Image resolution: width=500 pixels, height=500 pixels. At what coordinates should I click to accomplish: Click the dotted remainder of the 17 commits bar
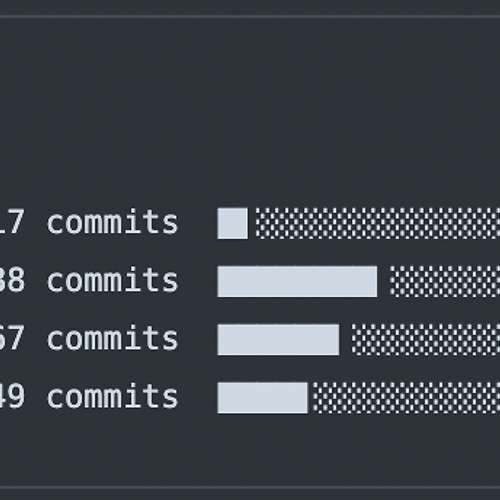pos(378,223)
